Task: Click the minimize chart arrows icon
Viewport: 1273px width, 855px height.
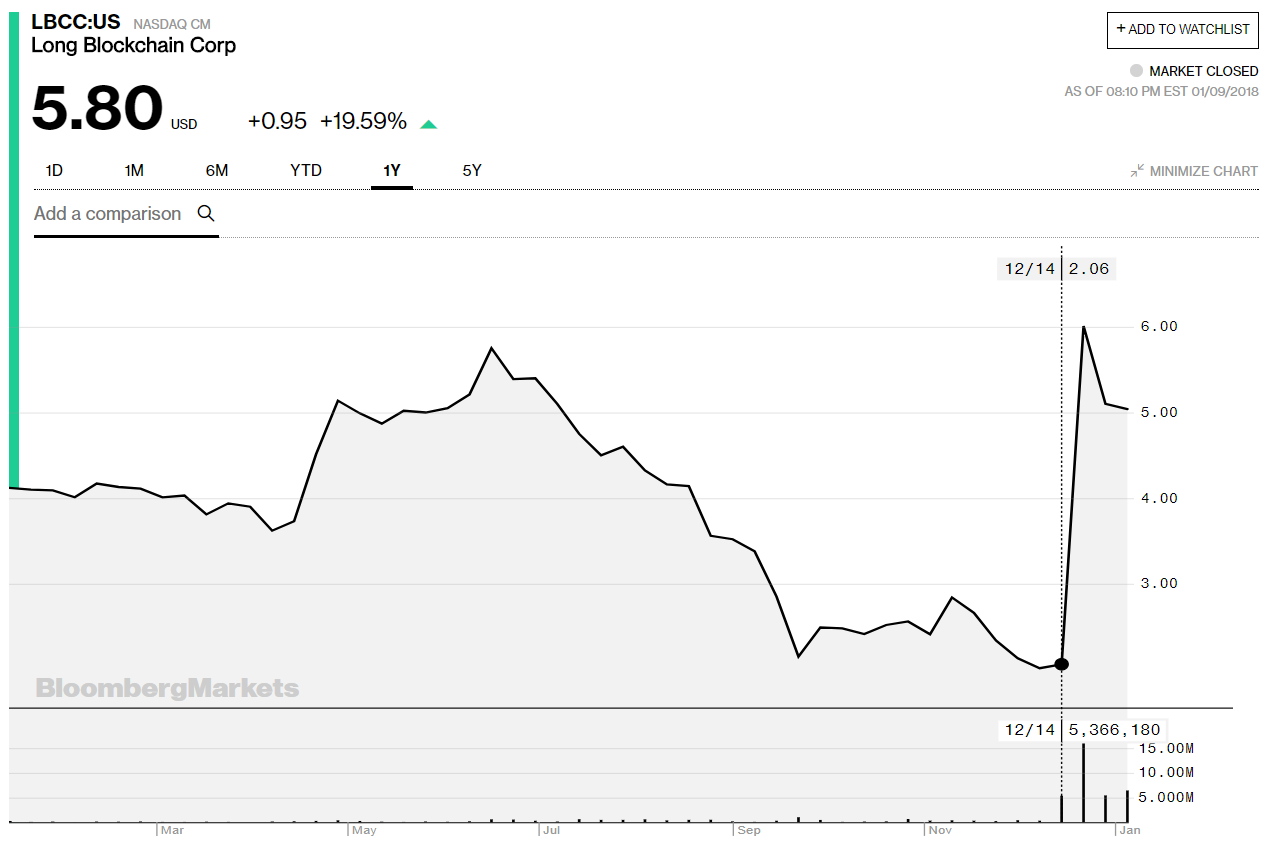Action: [1137, 171]
